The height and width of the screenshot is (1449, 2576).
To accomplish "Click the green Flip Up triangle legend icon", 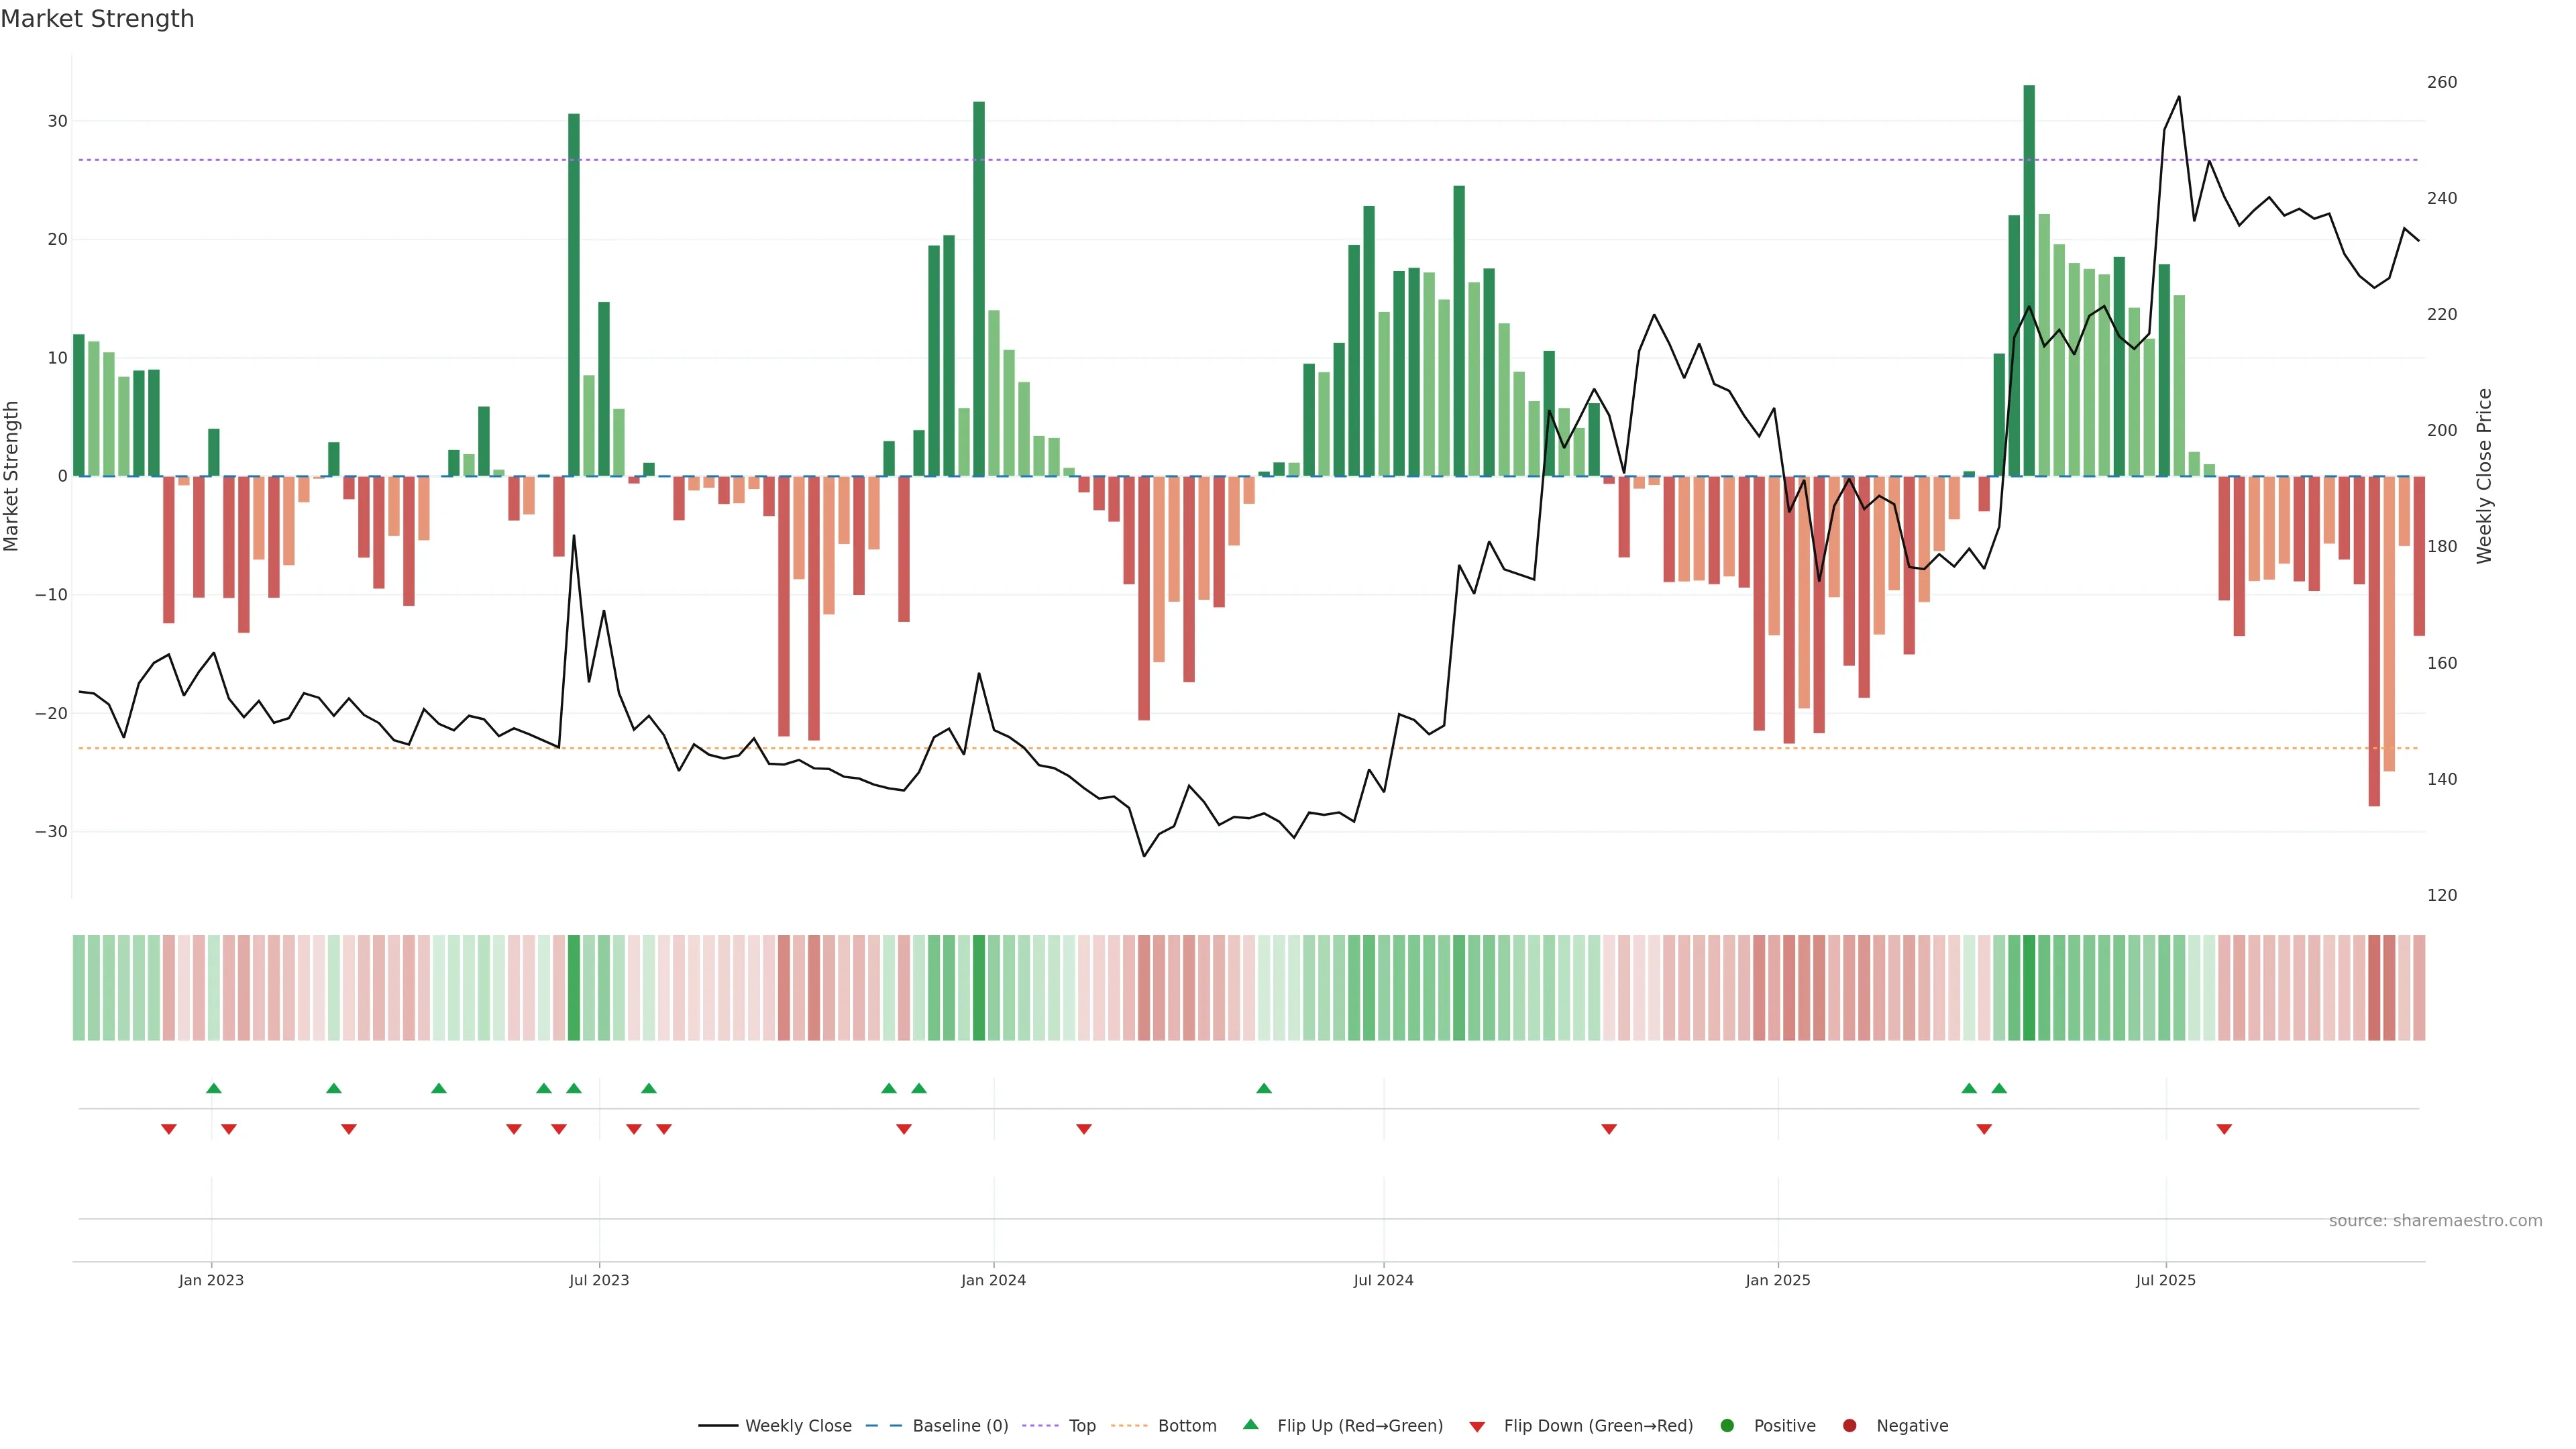I will tap(1250, 1425).
